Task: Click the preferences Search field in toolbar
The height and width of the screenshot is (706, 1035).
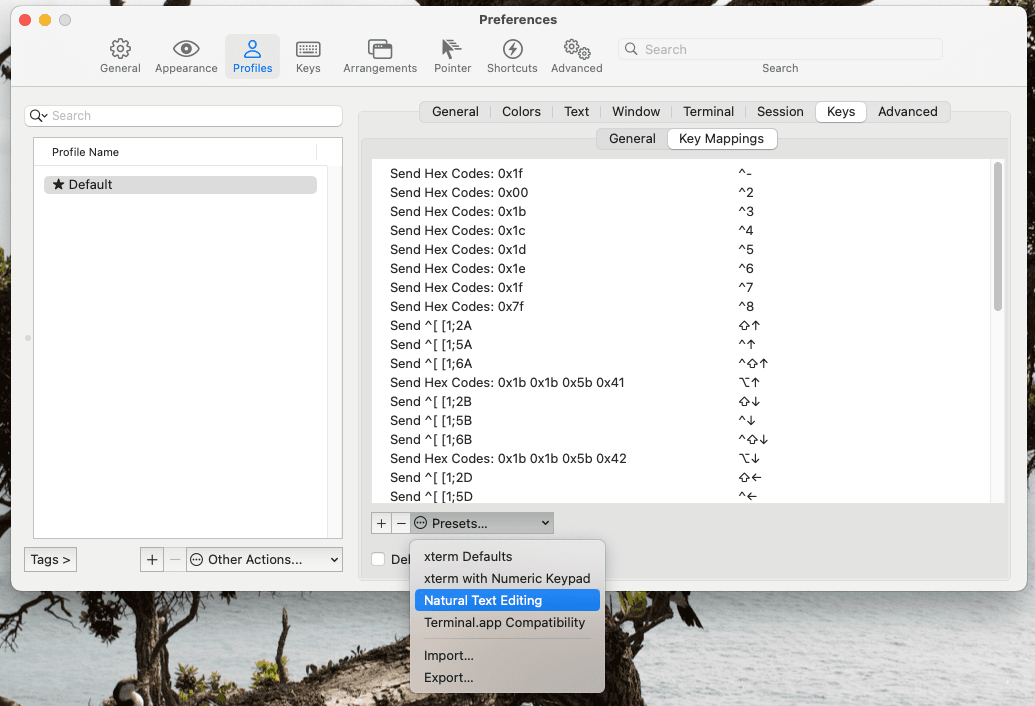Action: [x=780, y=49]
